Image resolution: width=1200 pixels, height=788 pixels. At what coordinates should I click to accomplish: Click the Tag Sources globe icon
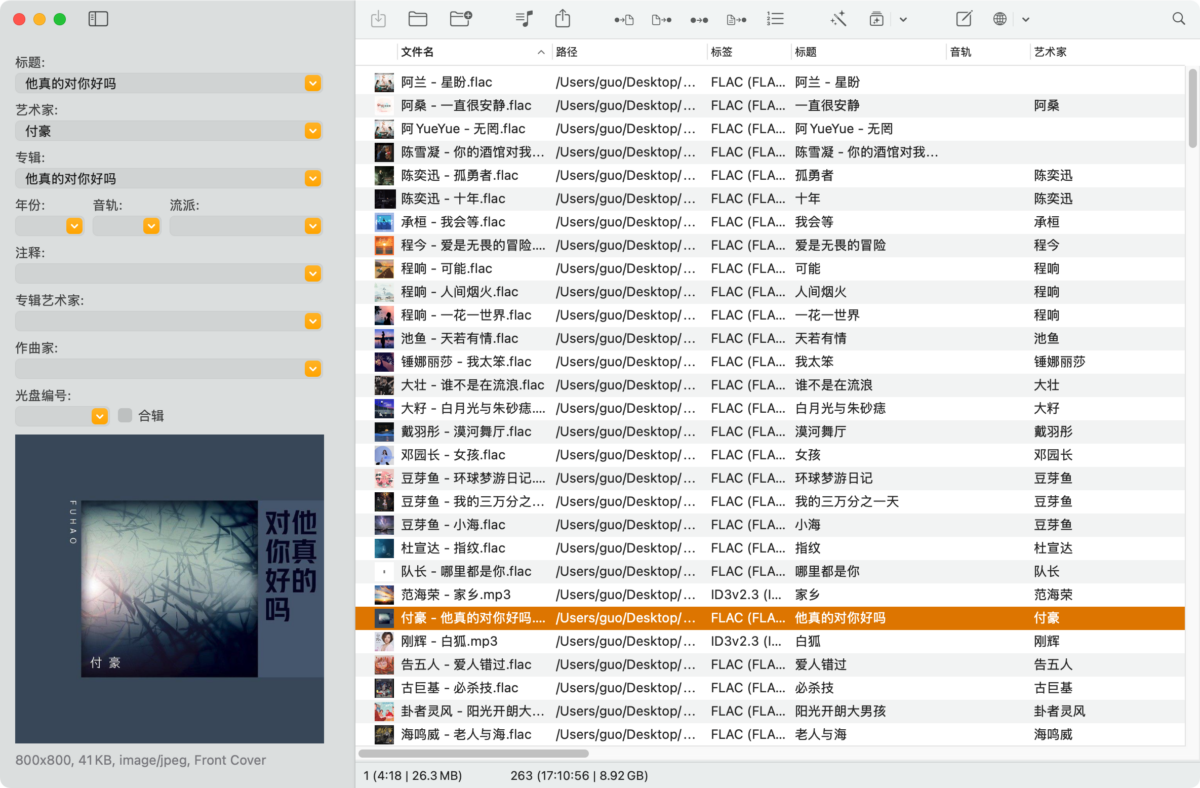coord(1000,19)
